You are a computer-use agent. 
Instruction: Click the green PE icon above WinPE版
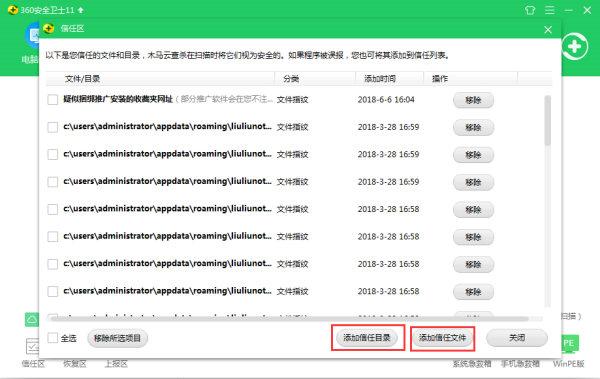[x=570, y=343]
